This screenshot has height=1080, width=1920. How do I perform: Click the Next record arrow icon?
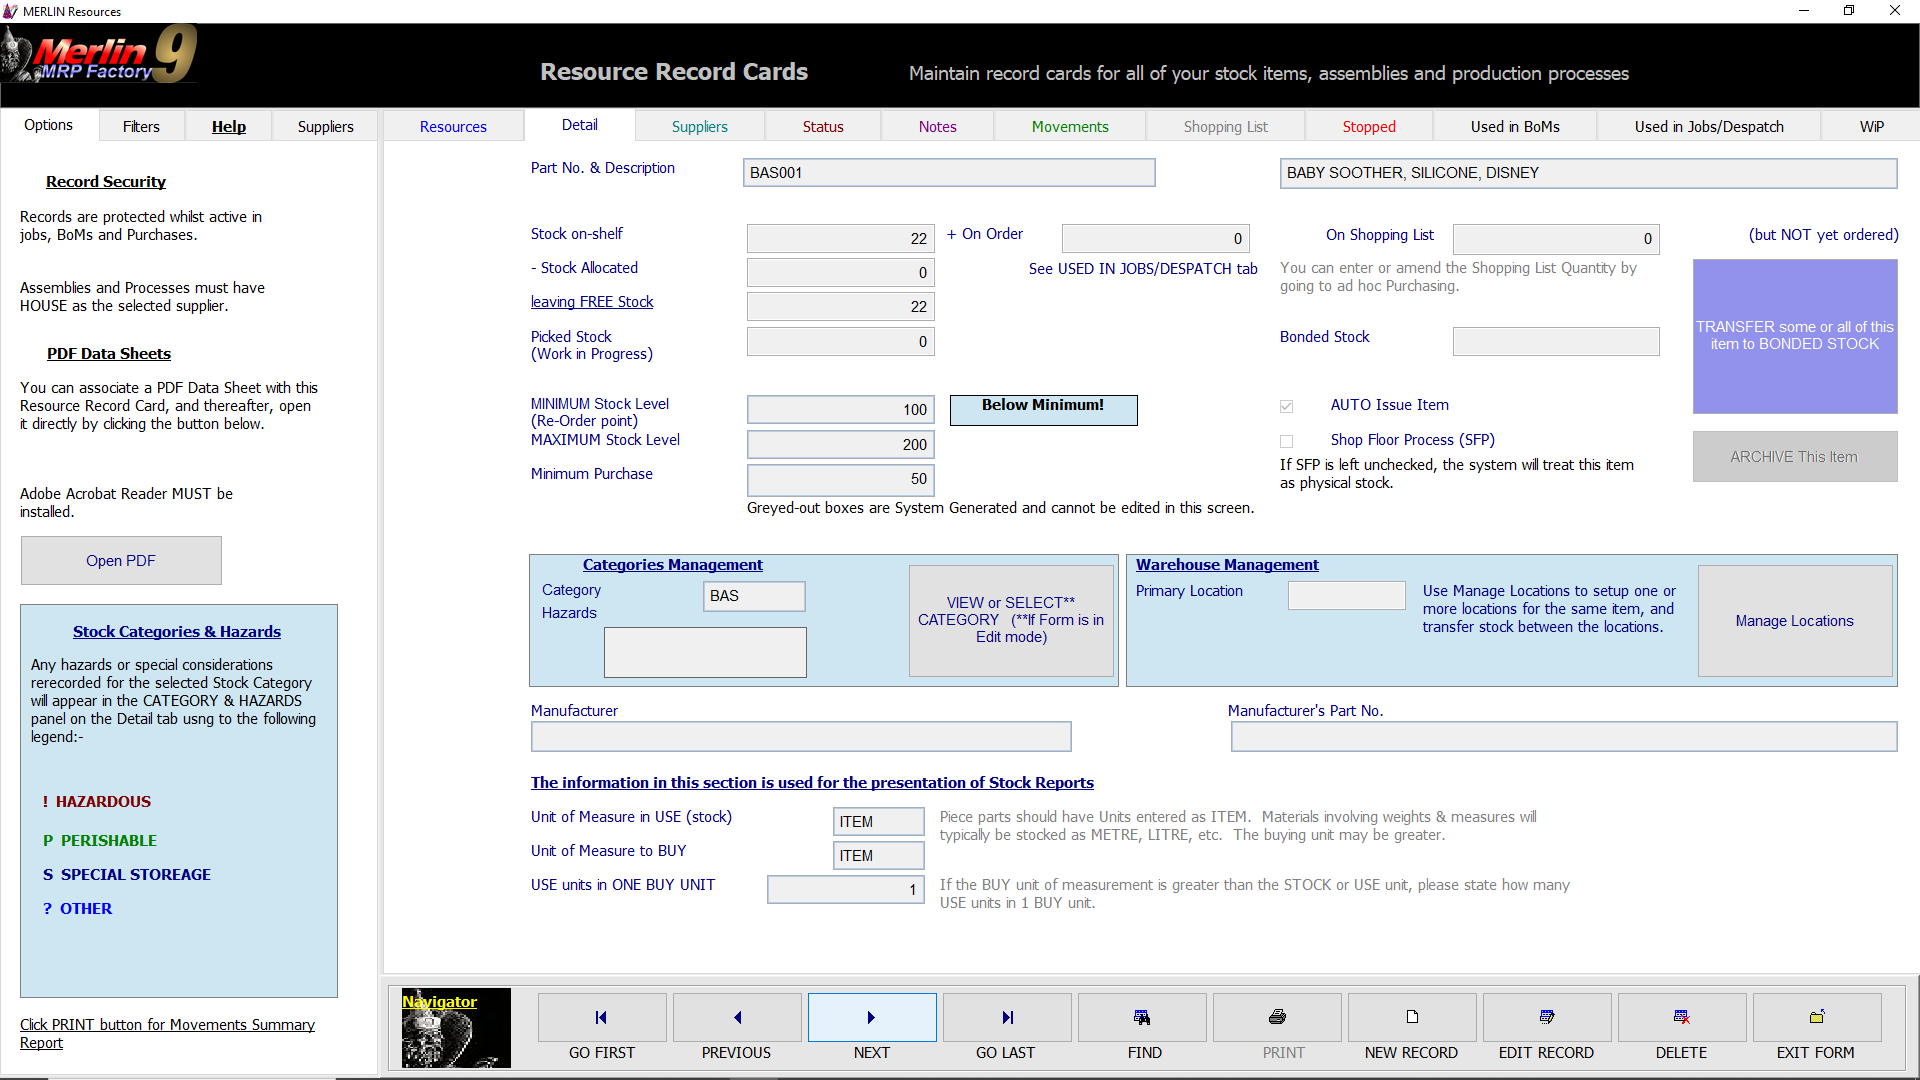[x=871, y=1017]
